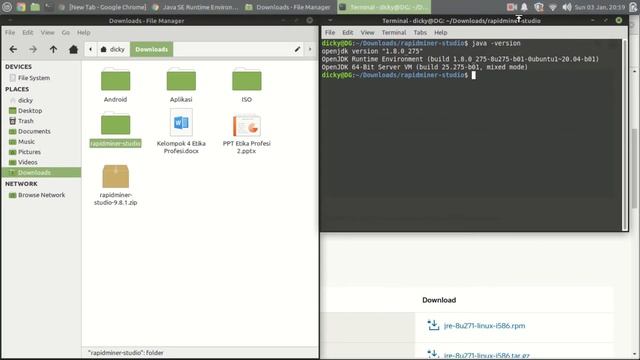Switch to Terminal taskbar item

(x=384, y=7)
